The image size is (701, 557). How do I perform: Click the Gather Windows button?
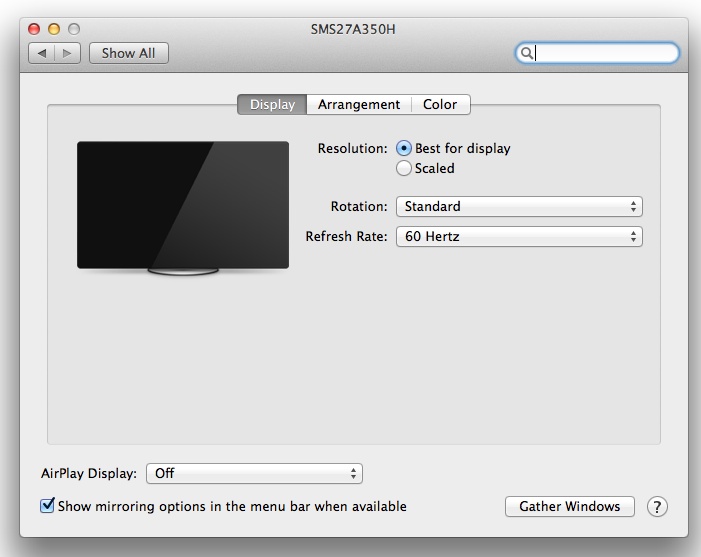coord(569,507)
